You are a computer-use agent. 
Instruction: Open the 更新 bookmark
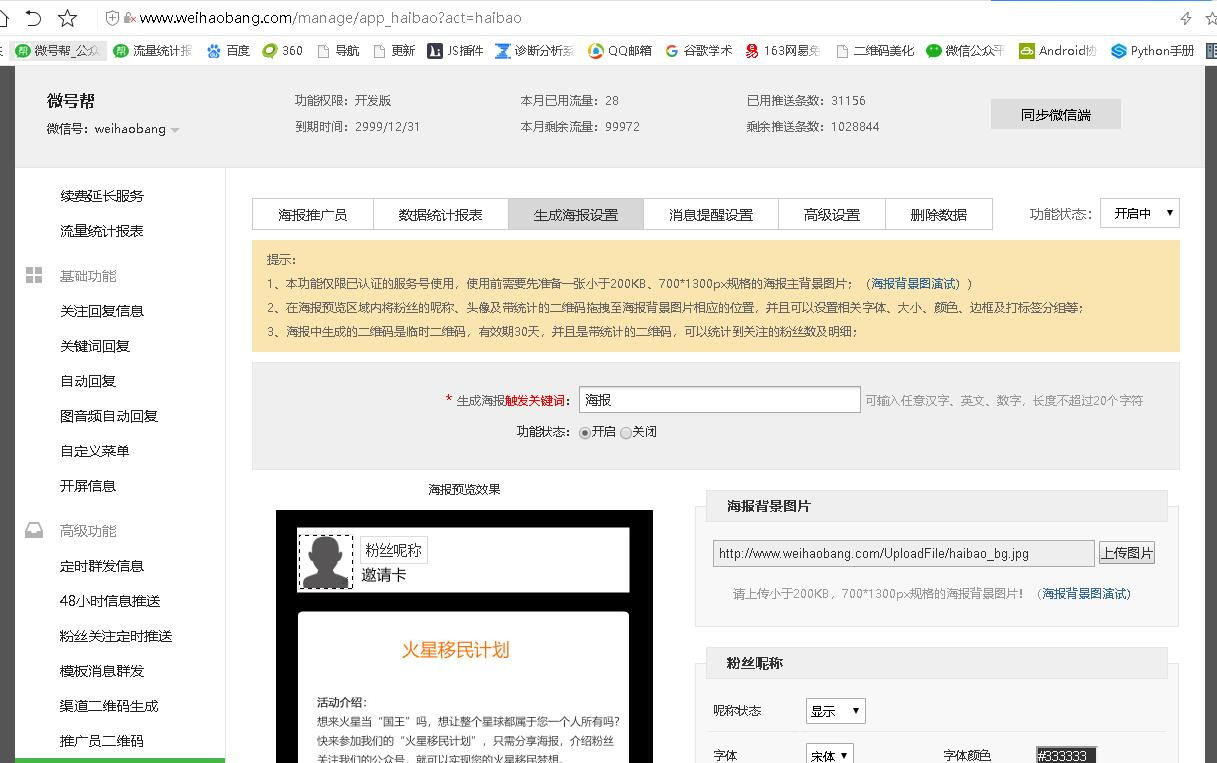[x=393, y=50]
